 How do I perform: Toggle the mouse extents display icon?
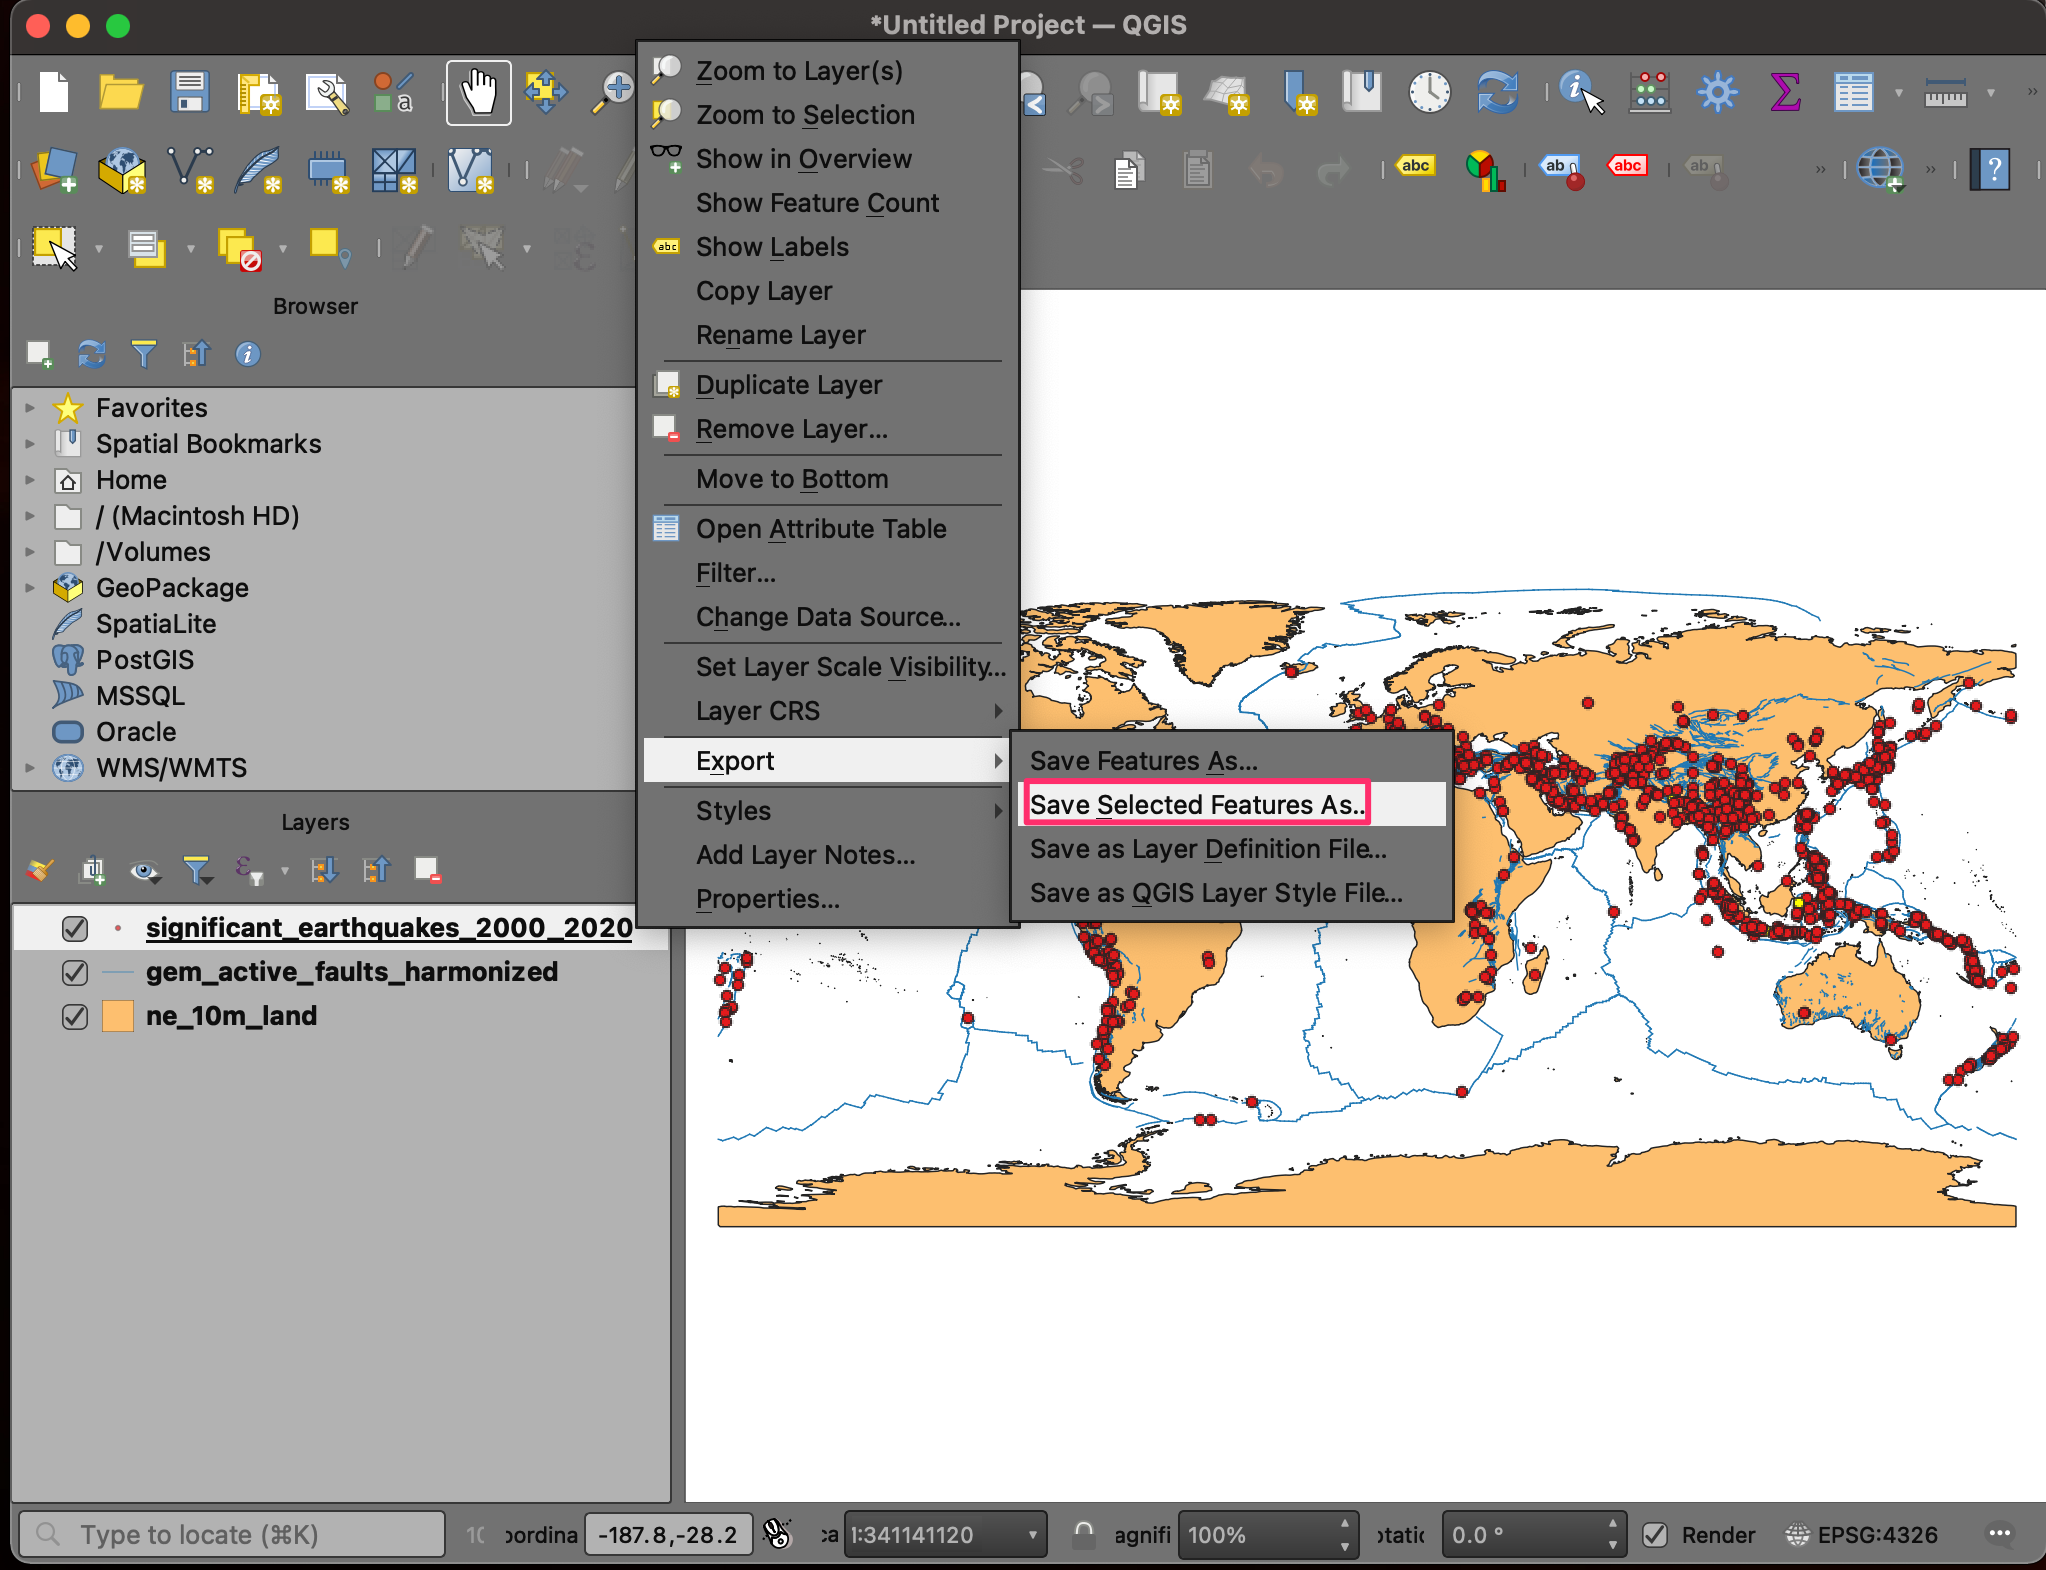(x=777, y=1534)
